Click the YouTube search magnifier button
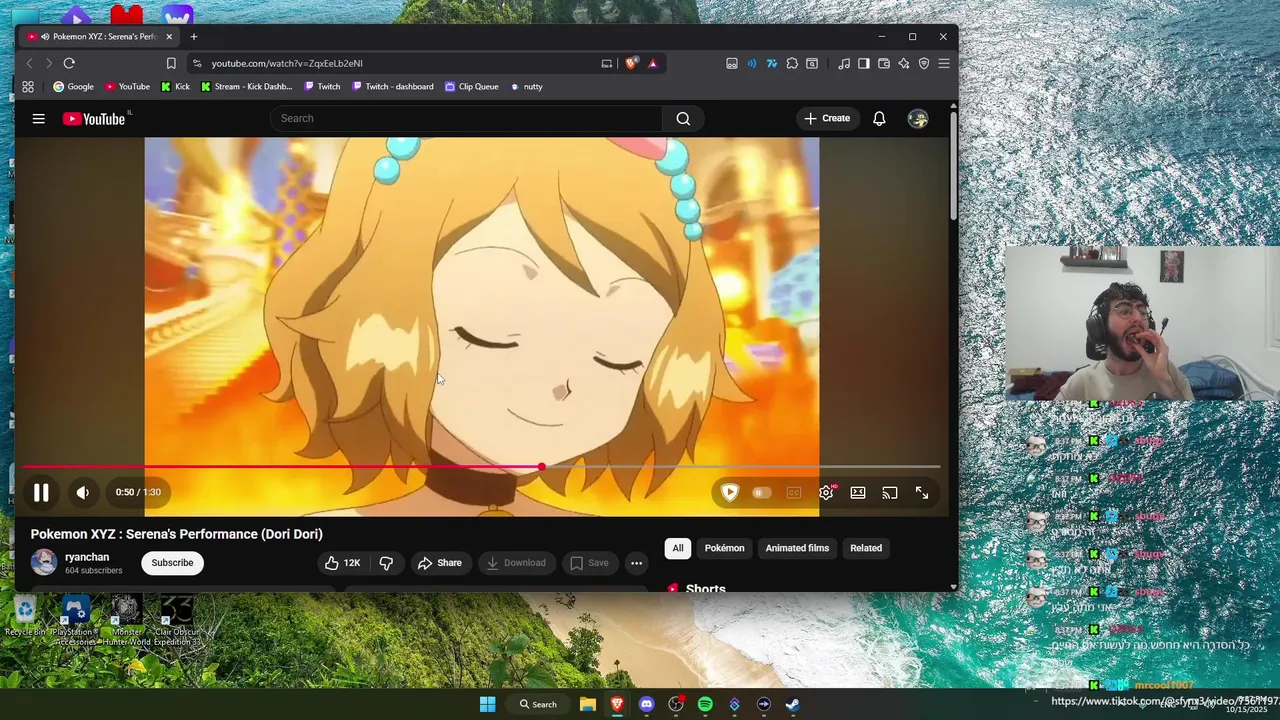 click(x=683, y=118)
